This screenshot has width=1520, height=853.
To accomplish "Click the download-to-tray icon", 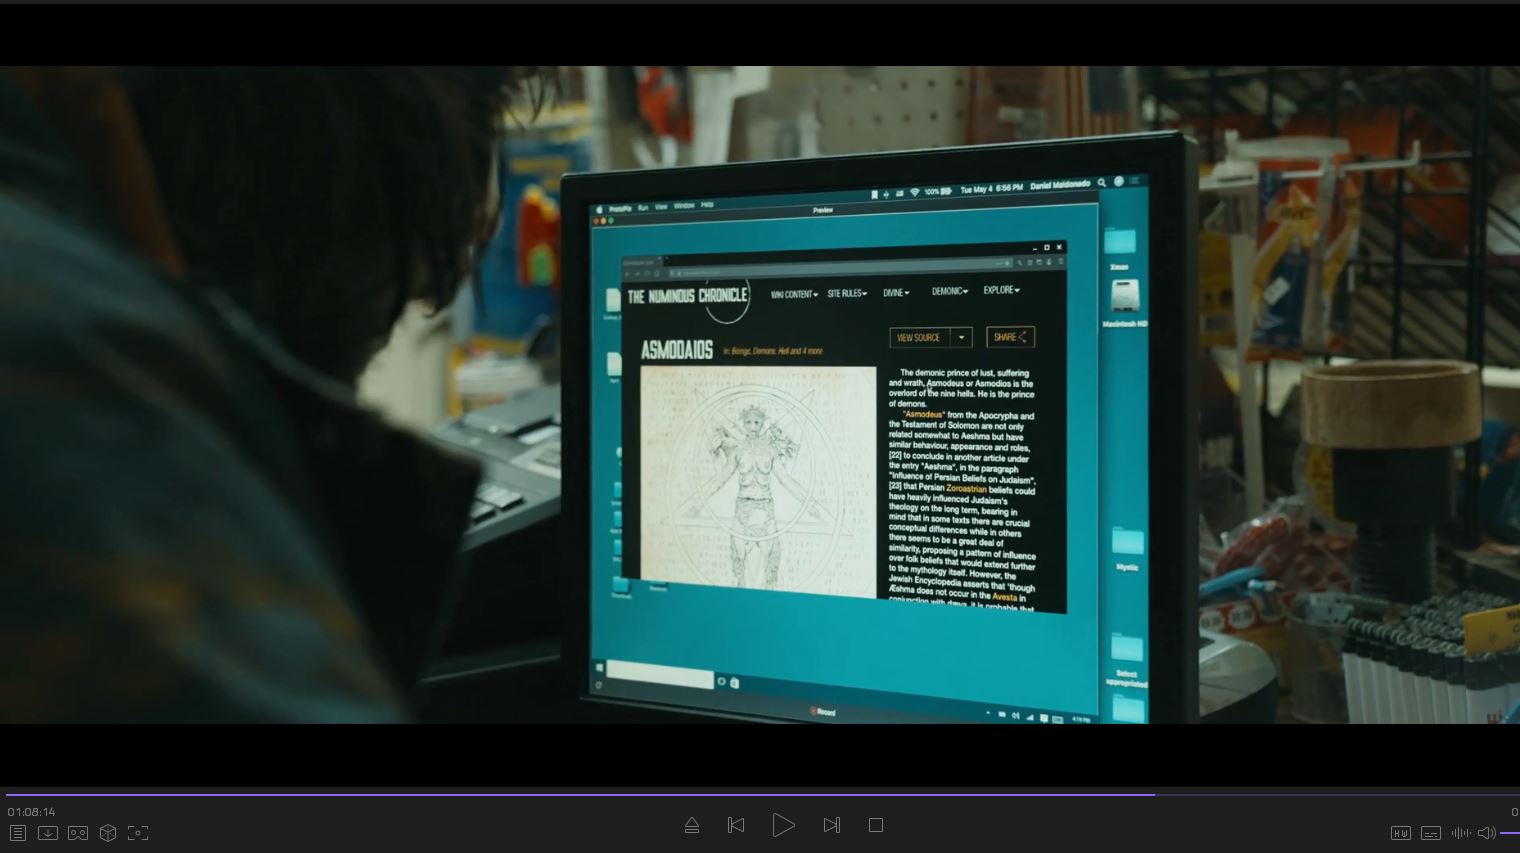I will pos(48,833).
